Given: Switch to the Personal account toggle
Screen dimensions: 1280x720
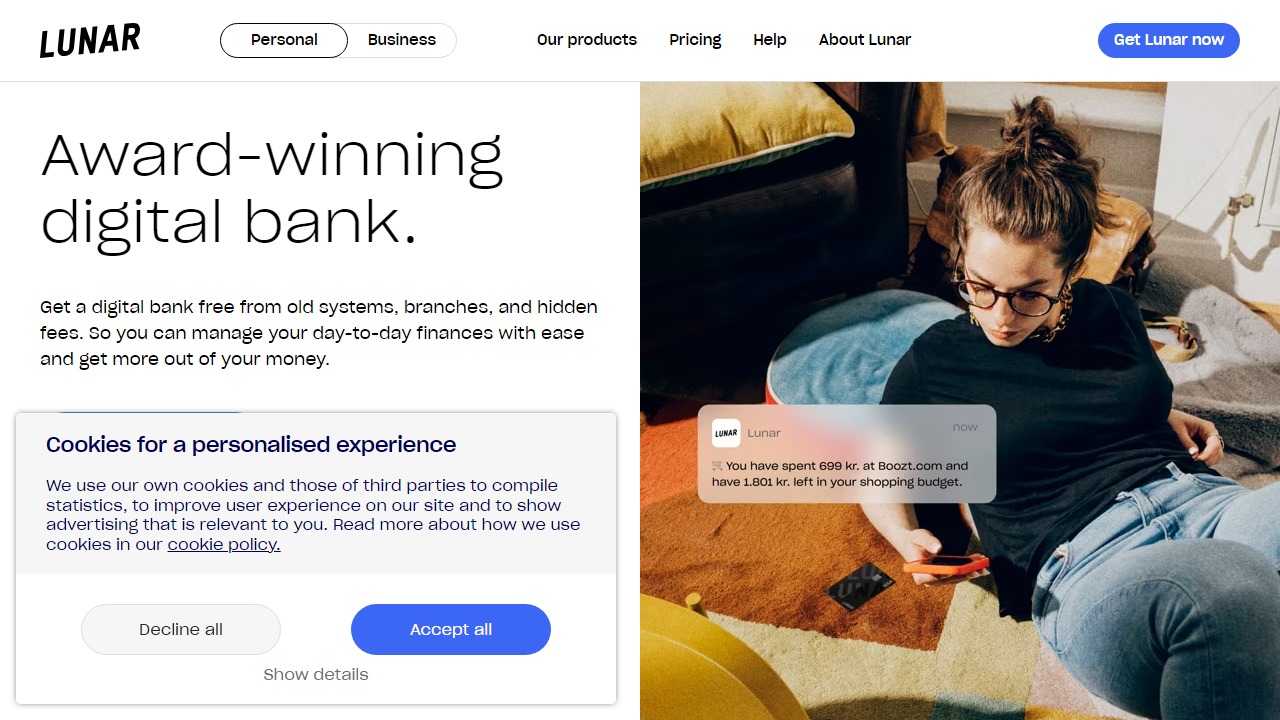Looking at the screenshot, I should pos(284,40).
